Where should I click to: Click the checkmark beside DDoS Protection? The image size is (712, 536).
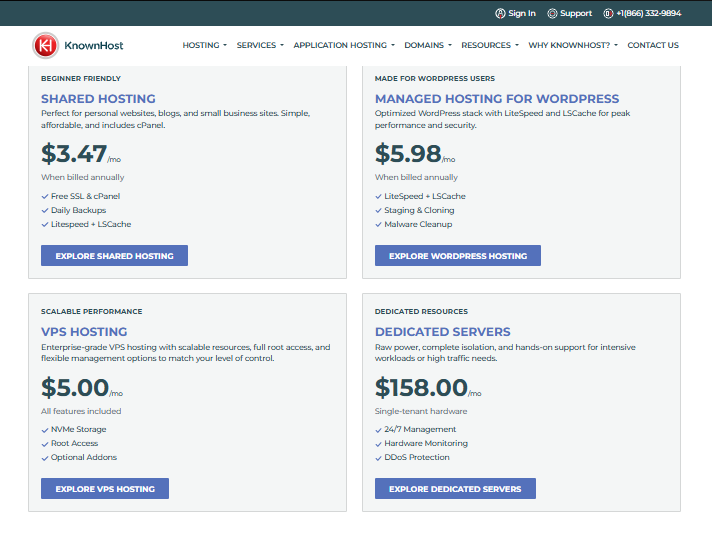[x=378, y=458]
